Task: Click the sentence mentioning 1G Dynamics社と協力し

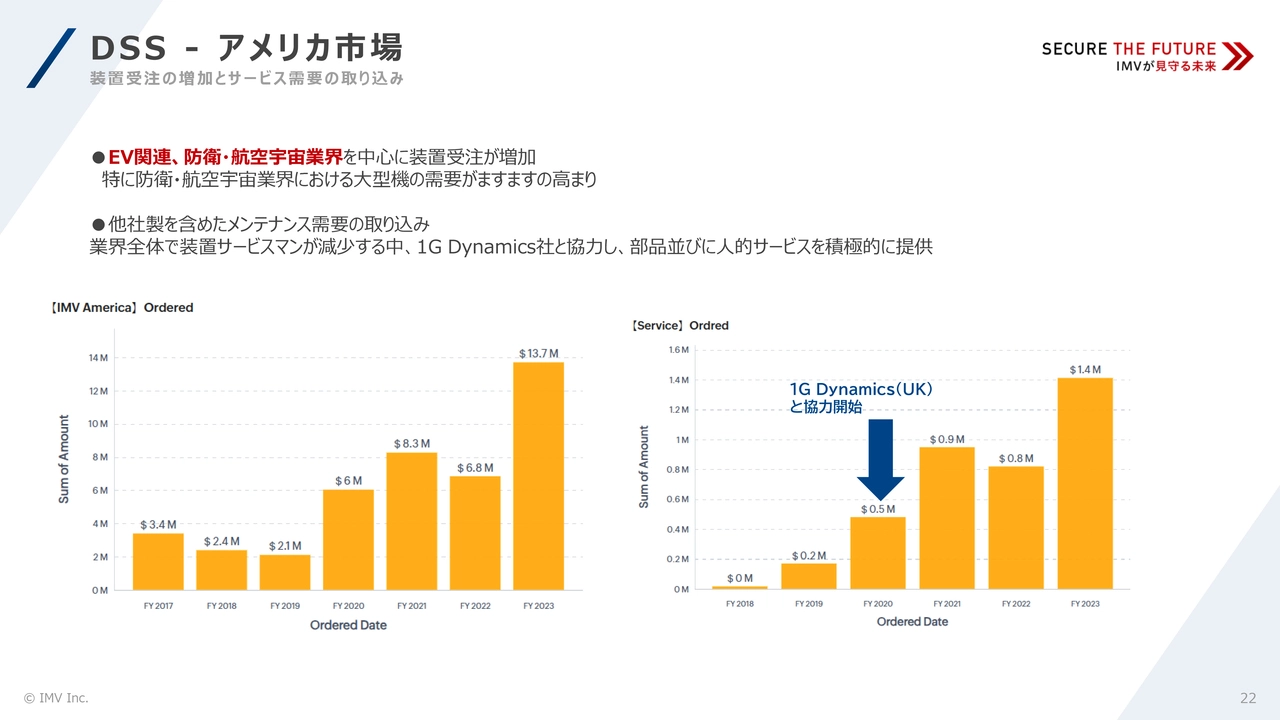Action: click(x=511, y=246)
